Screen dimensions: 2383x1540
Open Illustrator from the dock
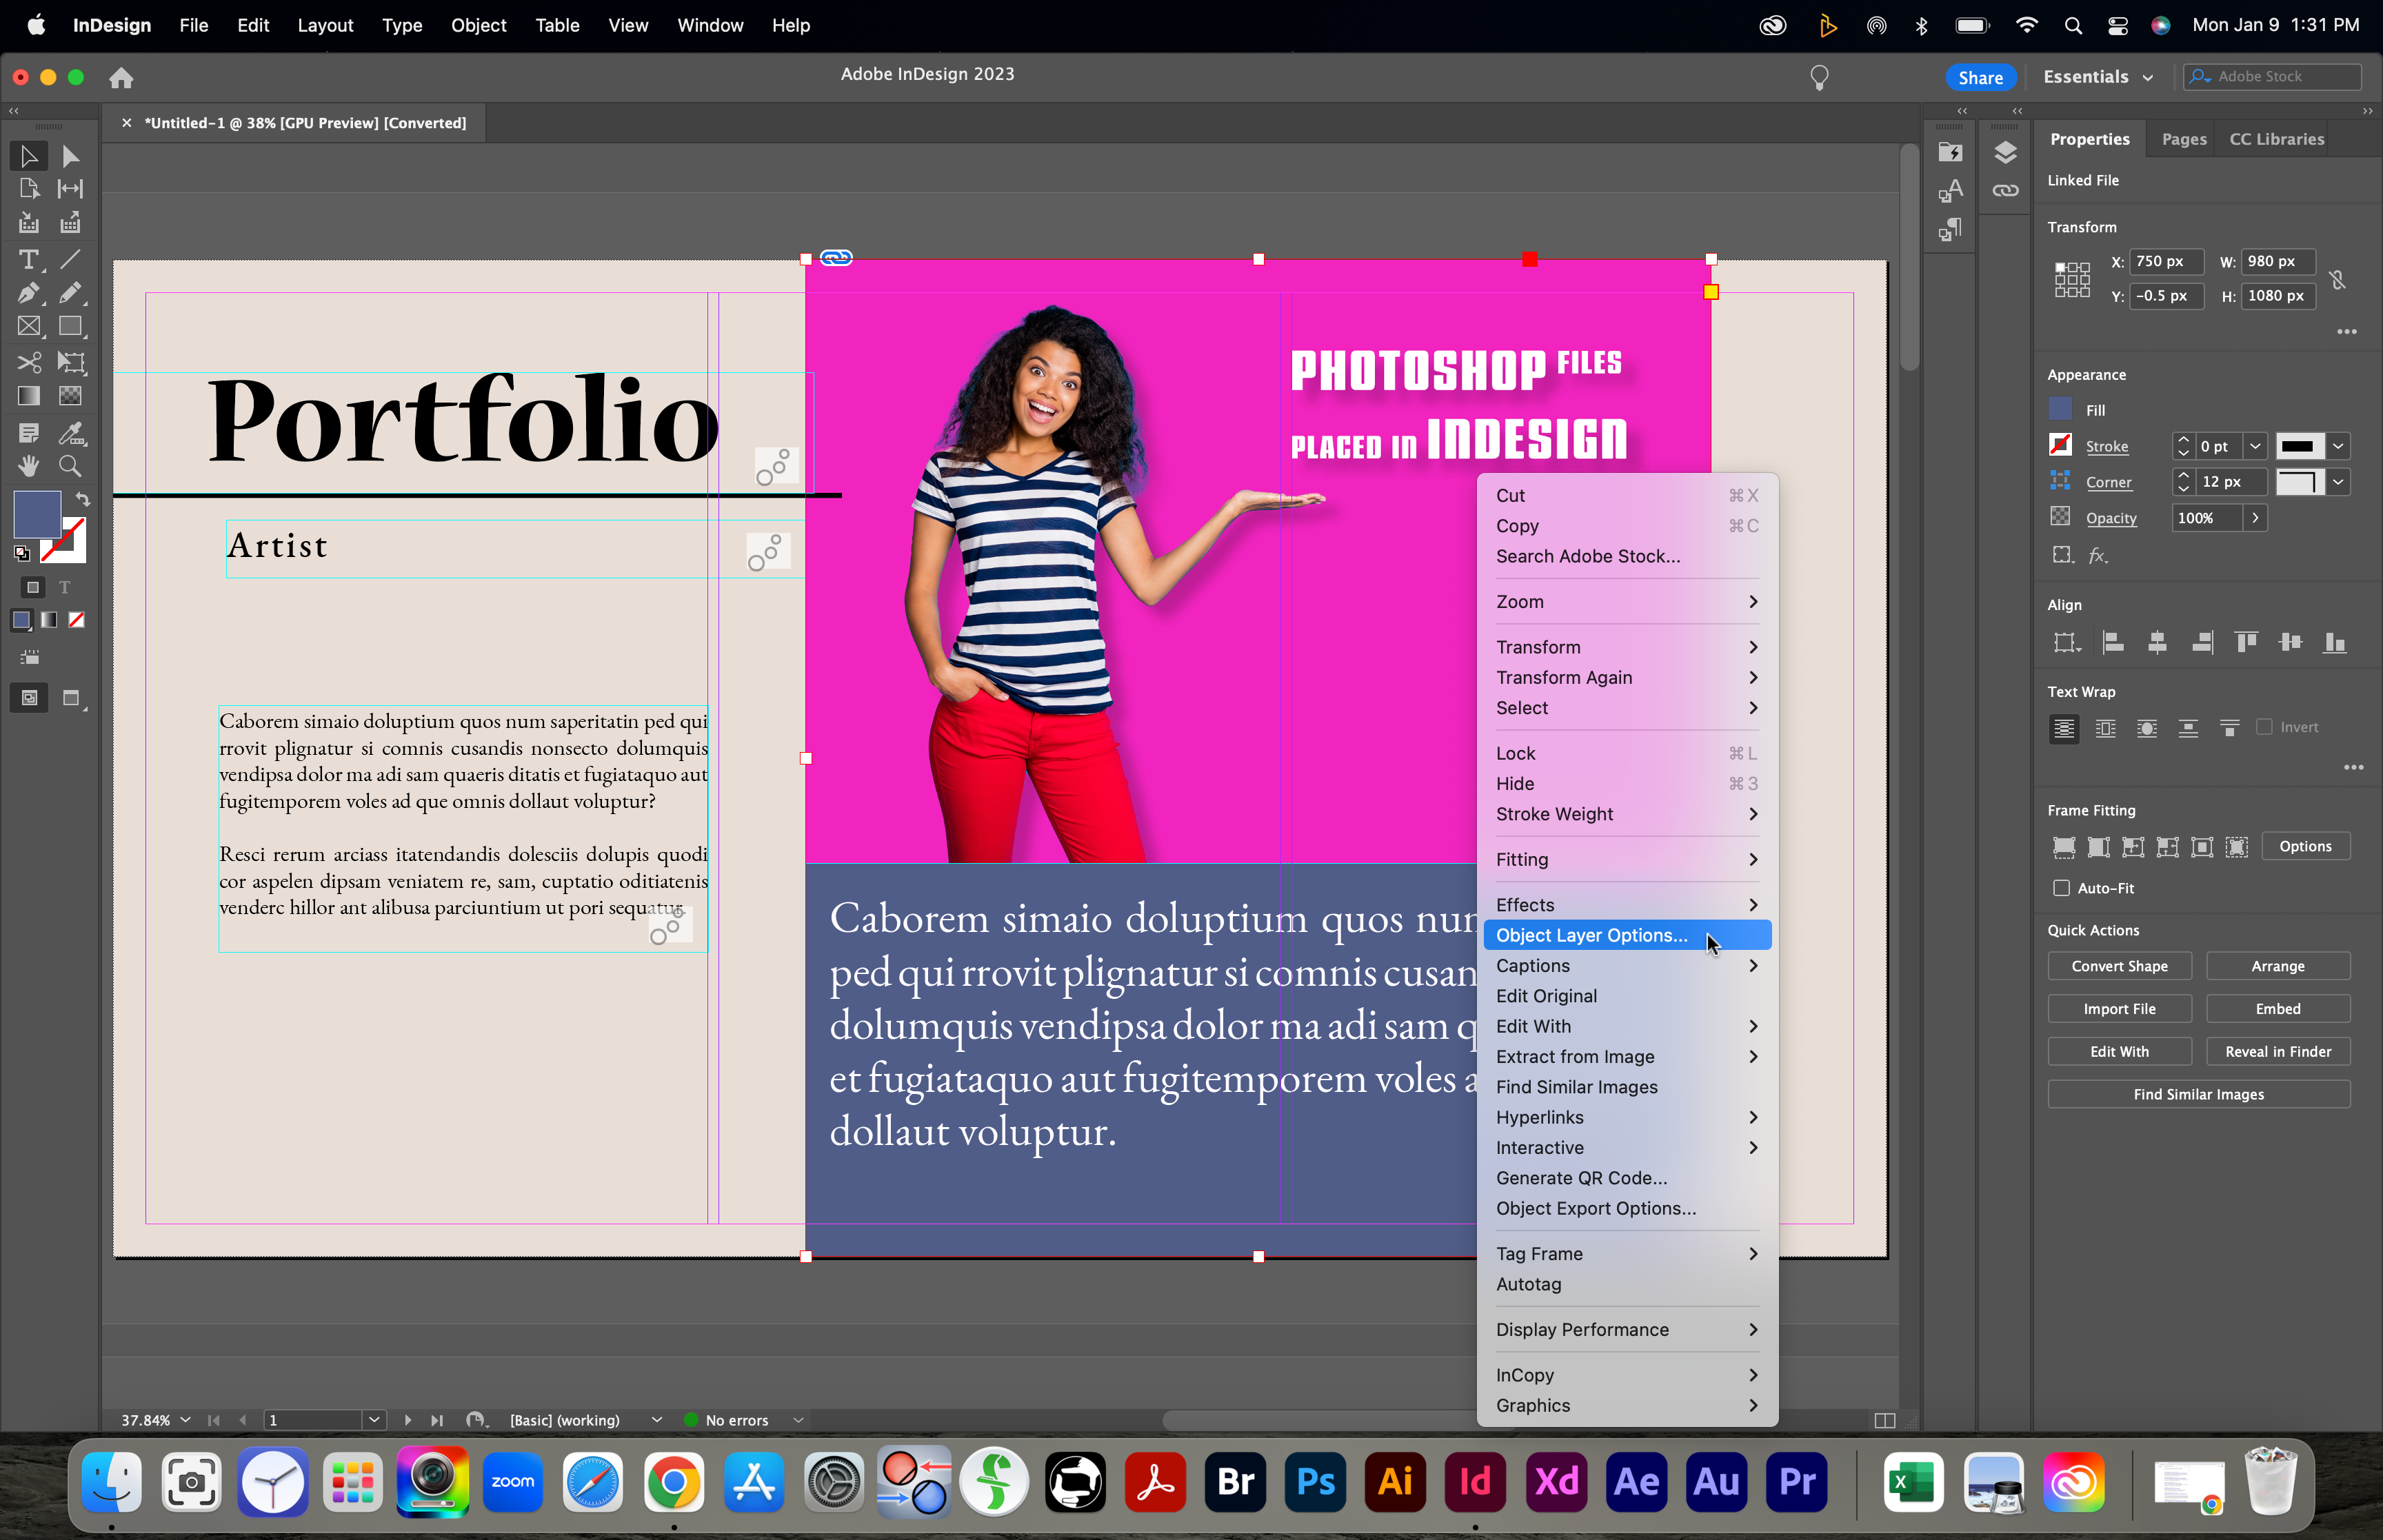point(1395,1482)
